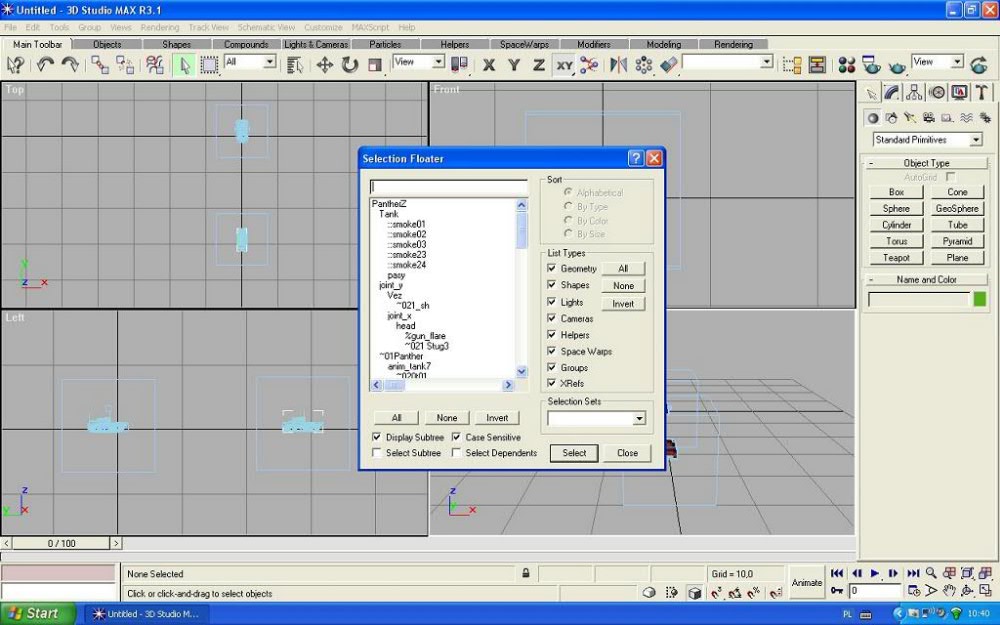Jump to the start frame
Viewport: 1000px width, 625px height.
[837, 573]
